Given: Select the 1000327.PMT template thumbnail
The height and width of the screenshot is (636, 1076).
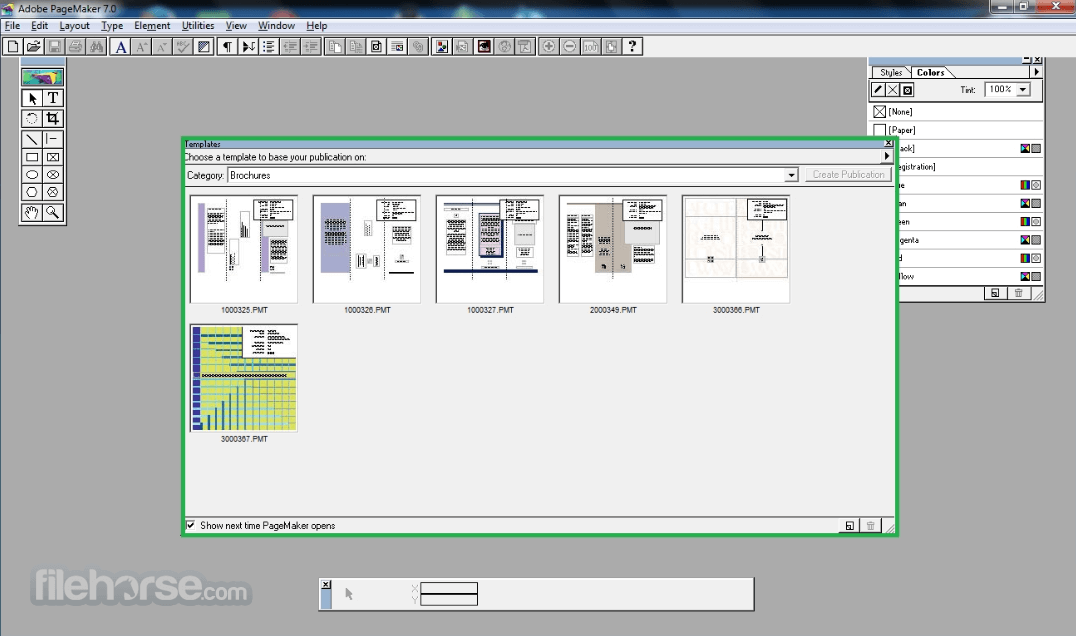Looking at the screenshot, I should [490, 249].
